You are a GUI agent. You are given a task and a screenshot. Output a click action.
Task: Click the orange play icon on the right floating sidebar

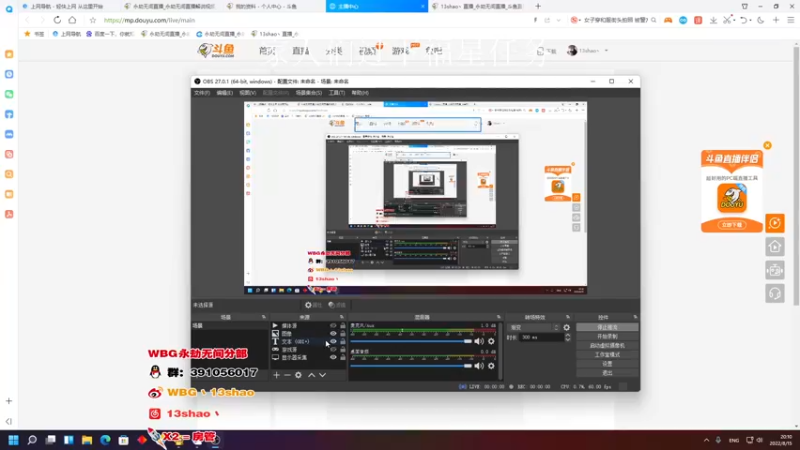pyautogui.click(x=775, y=223)
